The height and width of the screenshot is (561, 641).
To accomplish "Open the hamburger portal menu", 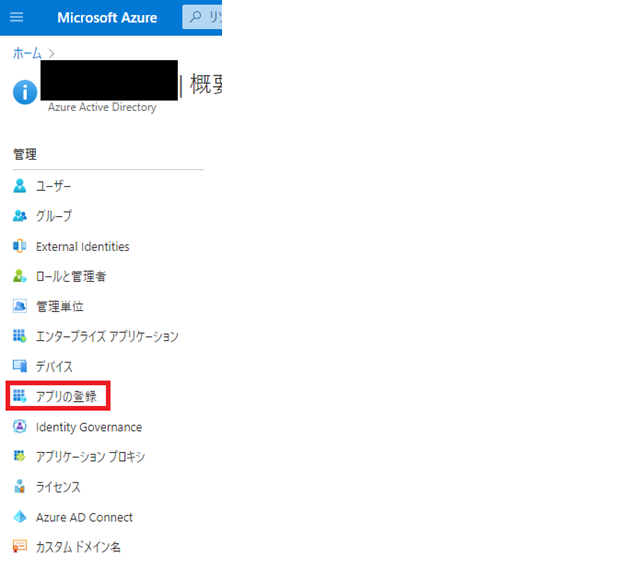I will (16, 18).
